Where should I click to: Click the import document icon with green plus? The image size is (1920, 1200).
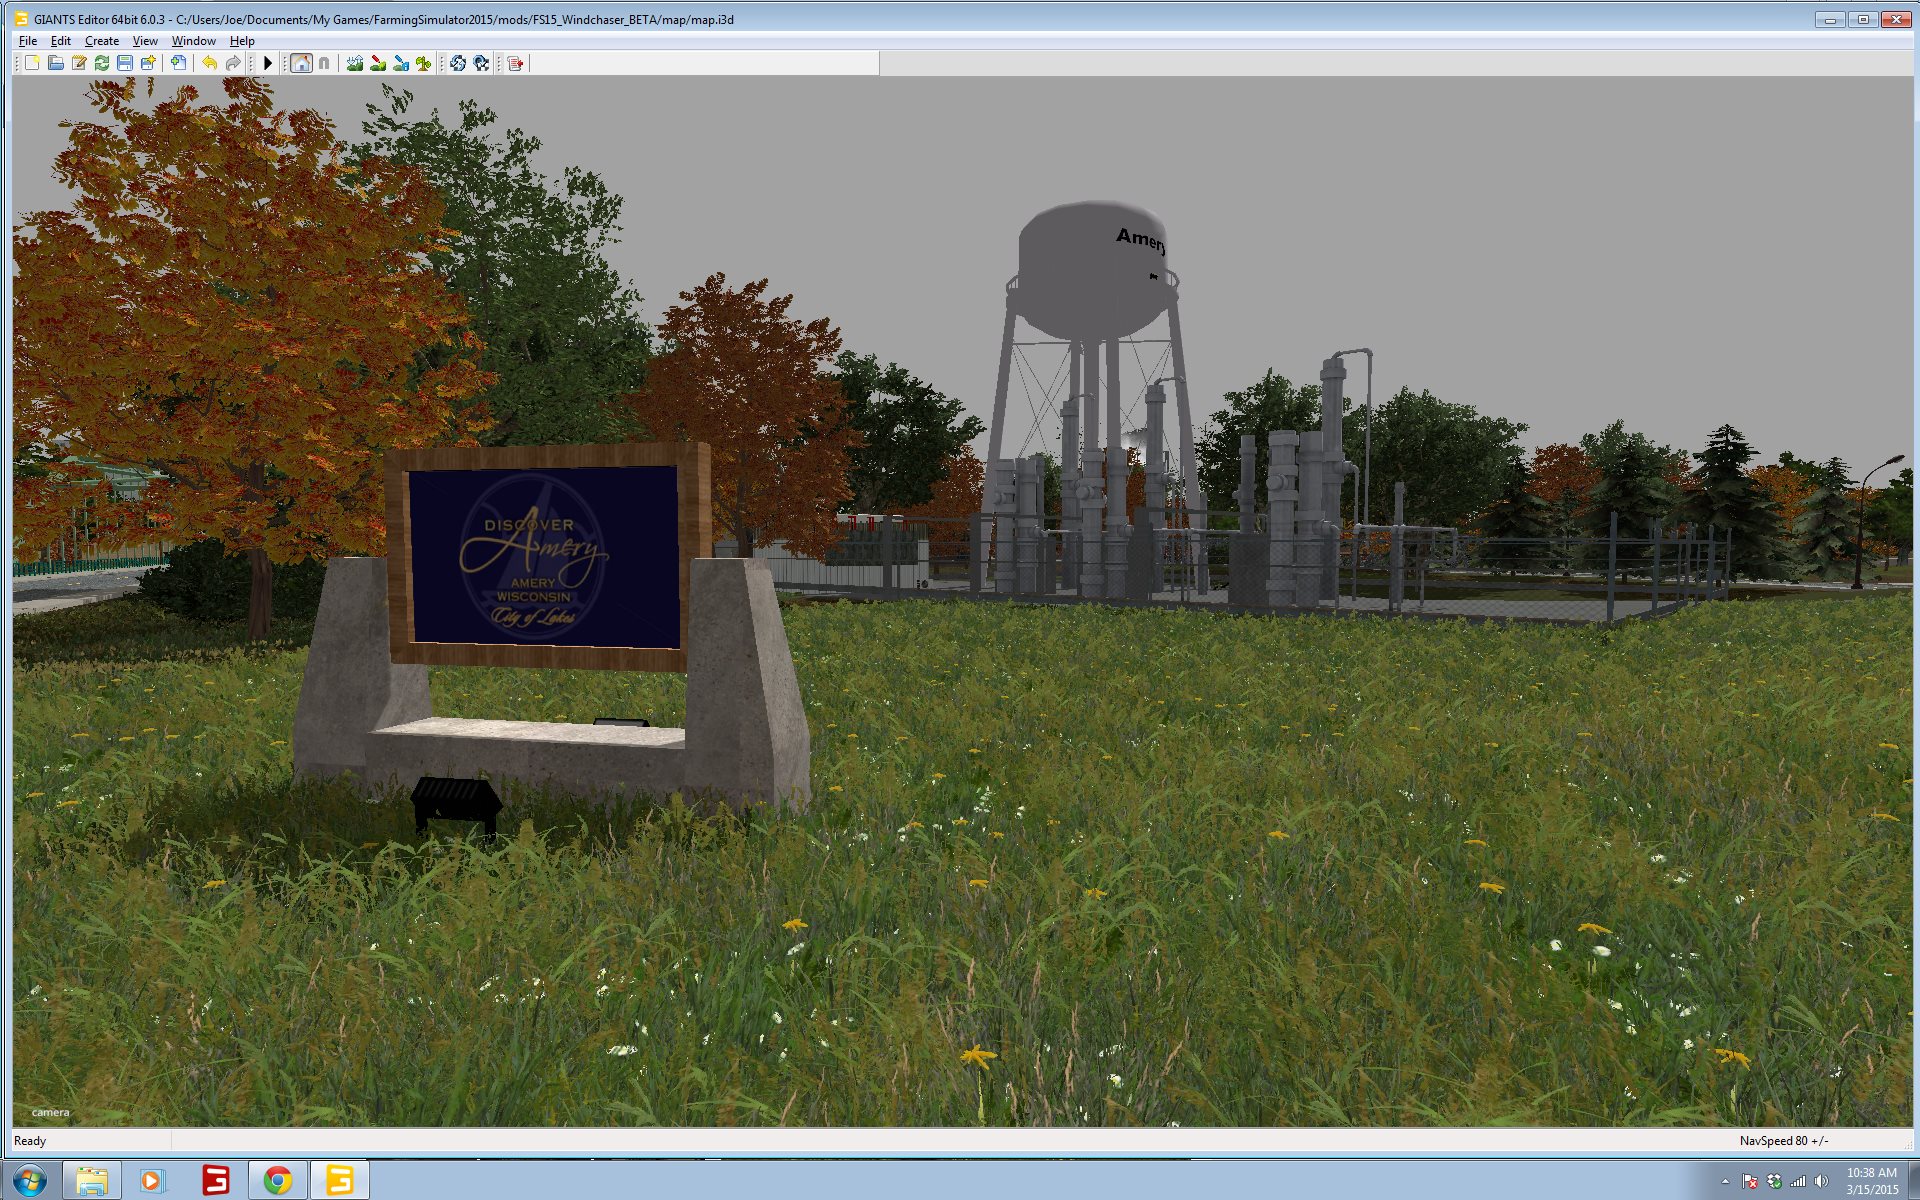point(178,63)
